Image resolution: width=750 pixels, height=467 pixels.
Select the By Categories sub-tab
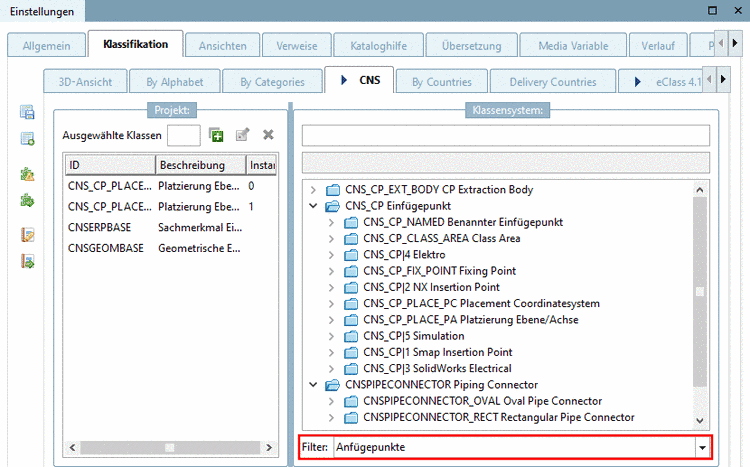(x=272, y=82)
